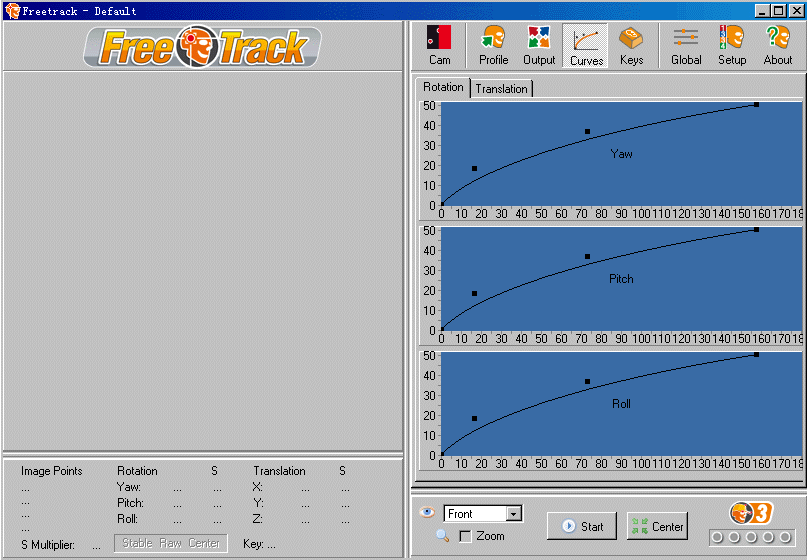Viewport: 807px width, 560px height.
Task: Select the third status indicator circle
Action: coord(751,537)
